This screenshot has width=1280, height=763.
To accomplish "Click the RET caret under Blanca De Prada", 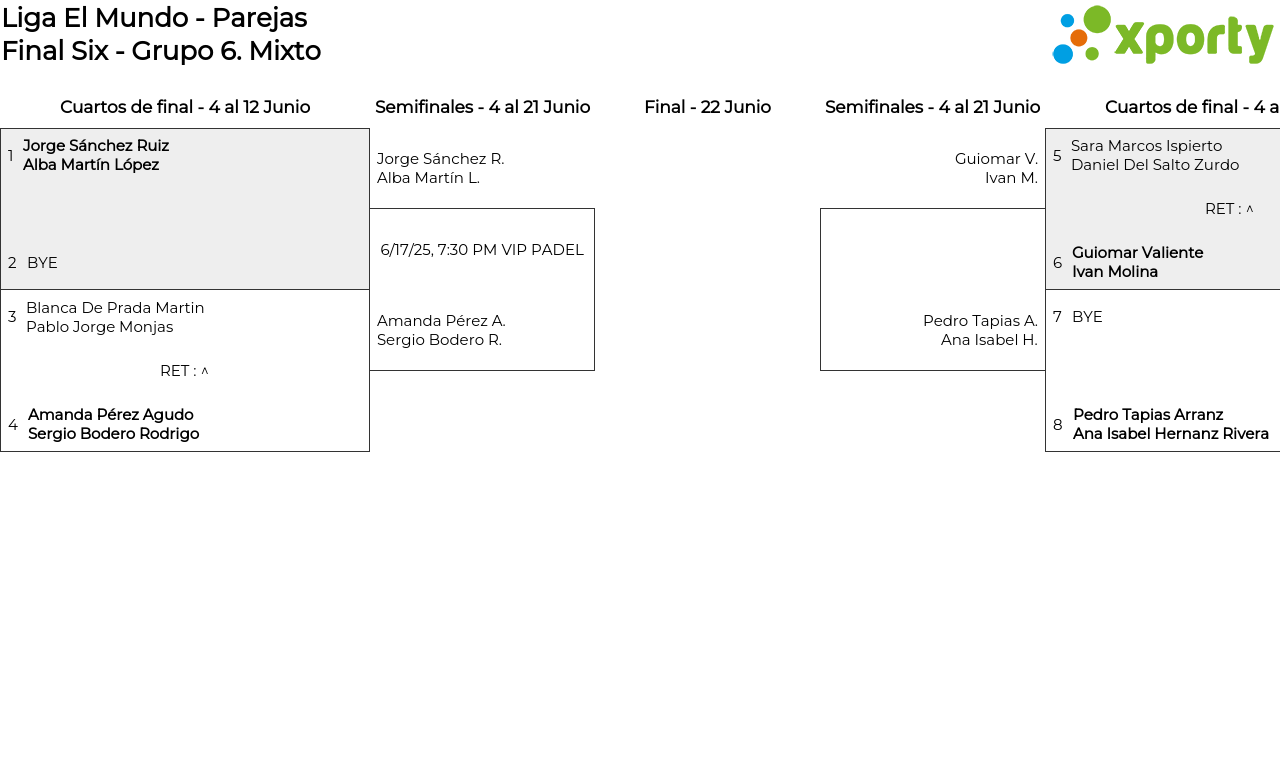I will [x=205, y=371].
